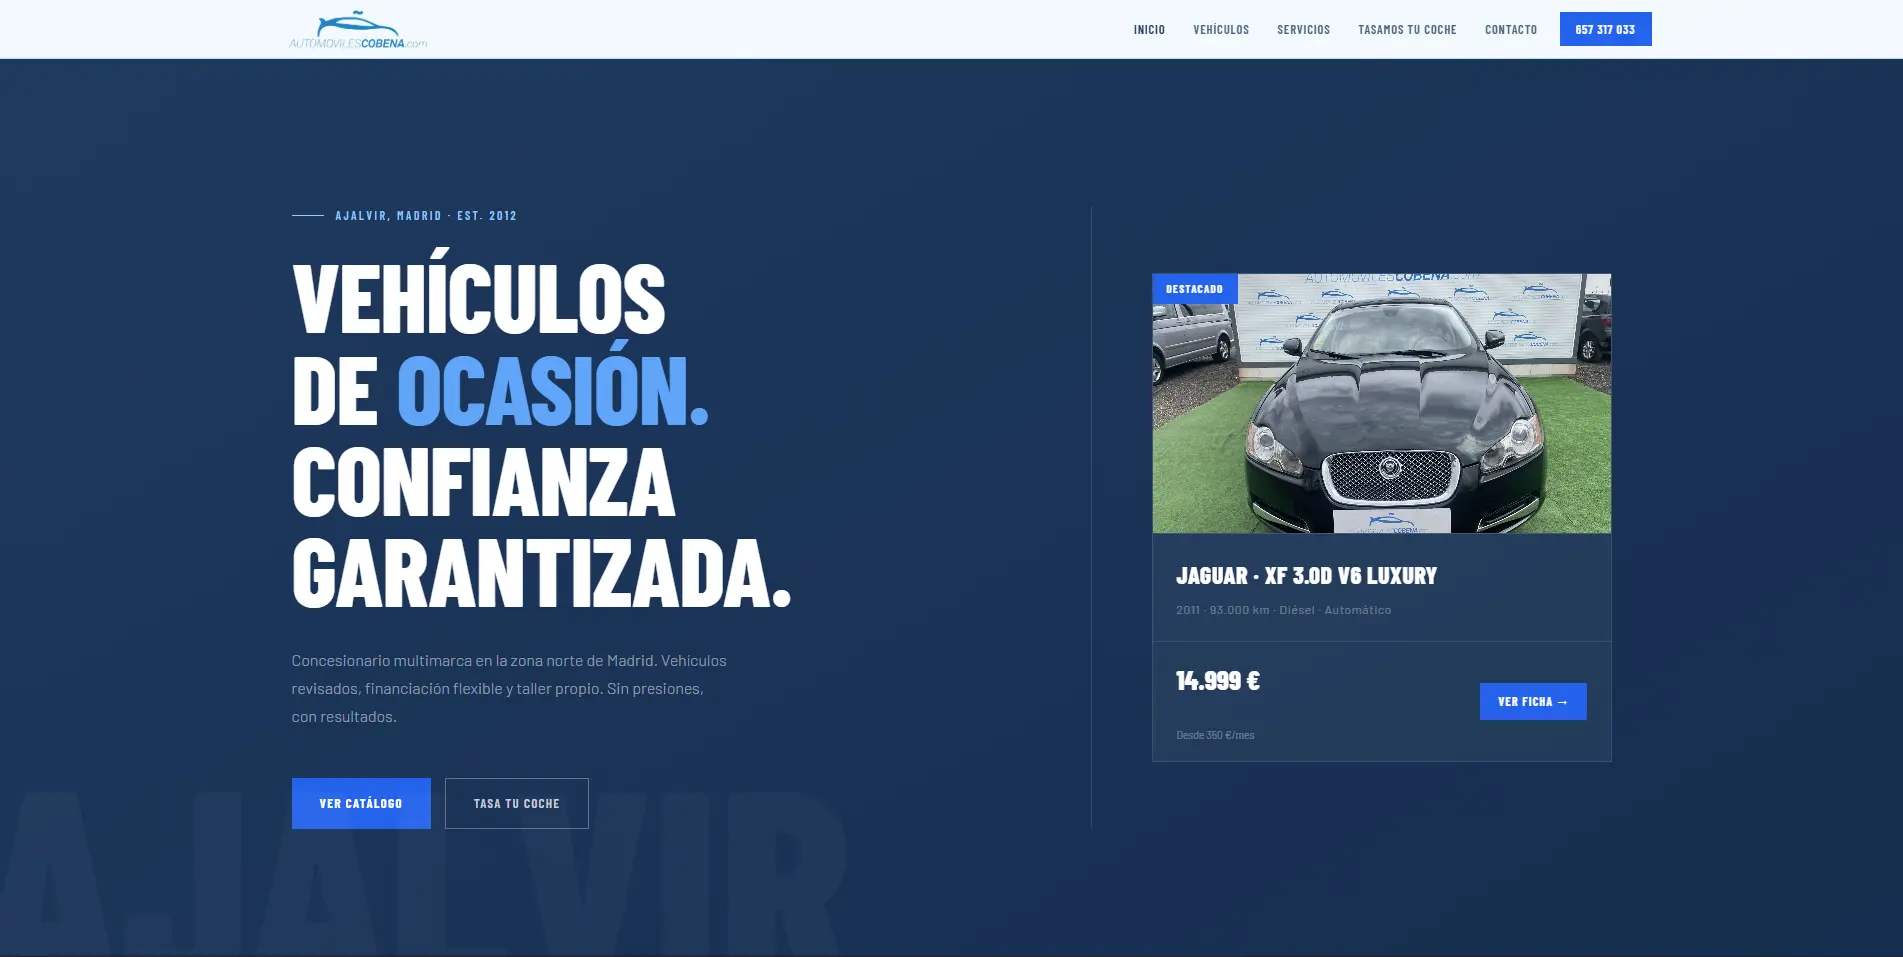
Task: Click the VER CATÁLOGO button
Action: [361, 803]
